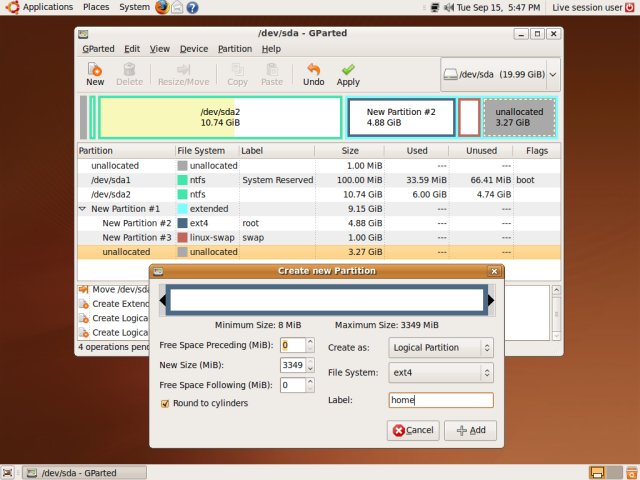This screenshot has width=640, height=480.
Task: Open the File System dropdown showing ext4
Action: coord(441,373)
